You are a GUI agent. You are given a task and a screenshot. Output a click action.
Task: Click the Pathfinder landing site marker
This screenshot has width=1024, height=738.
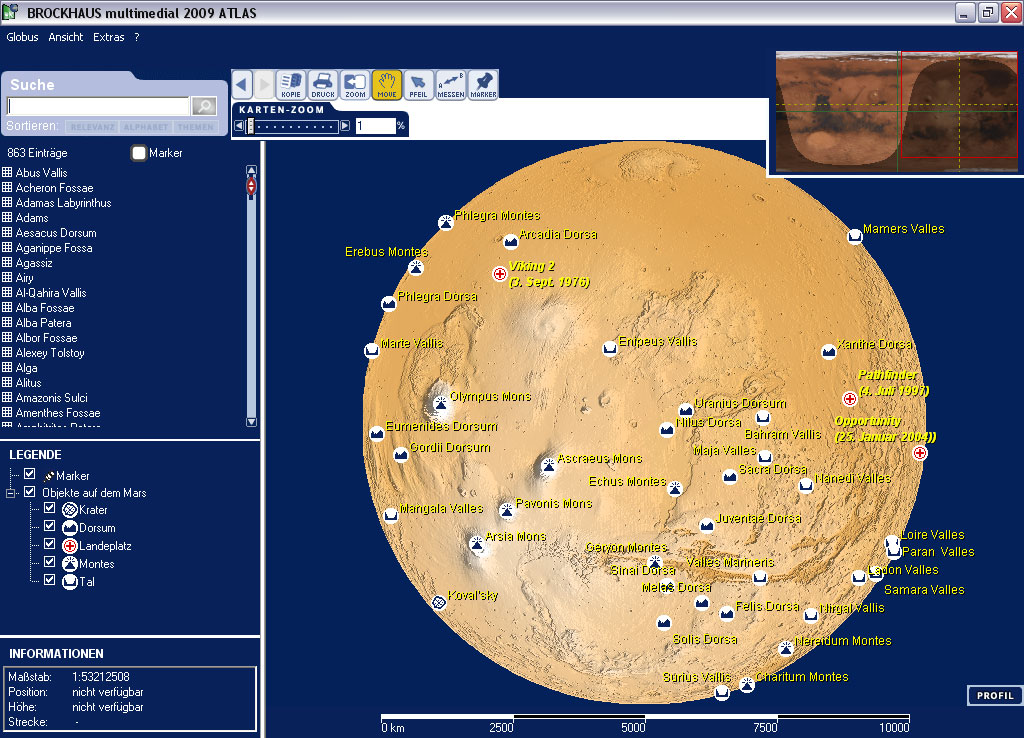850,398
